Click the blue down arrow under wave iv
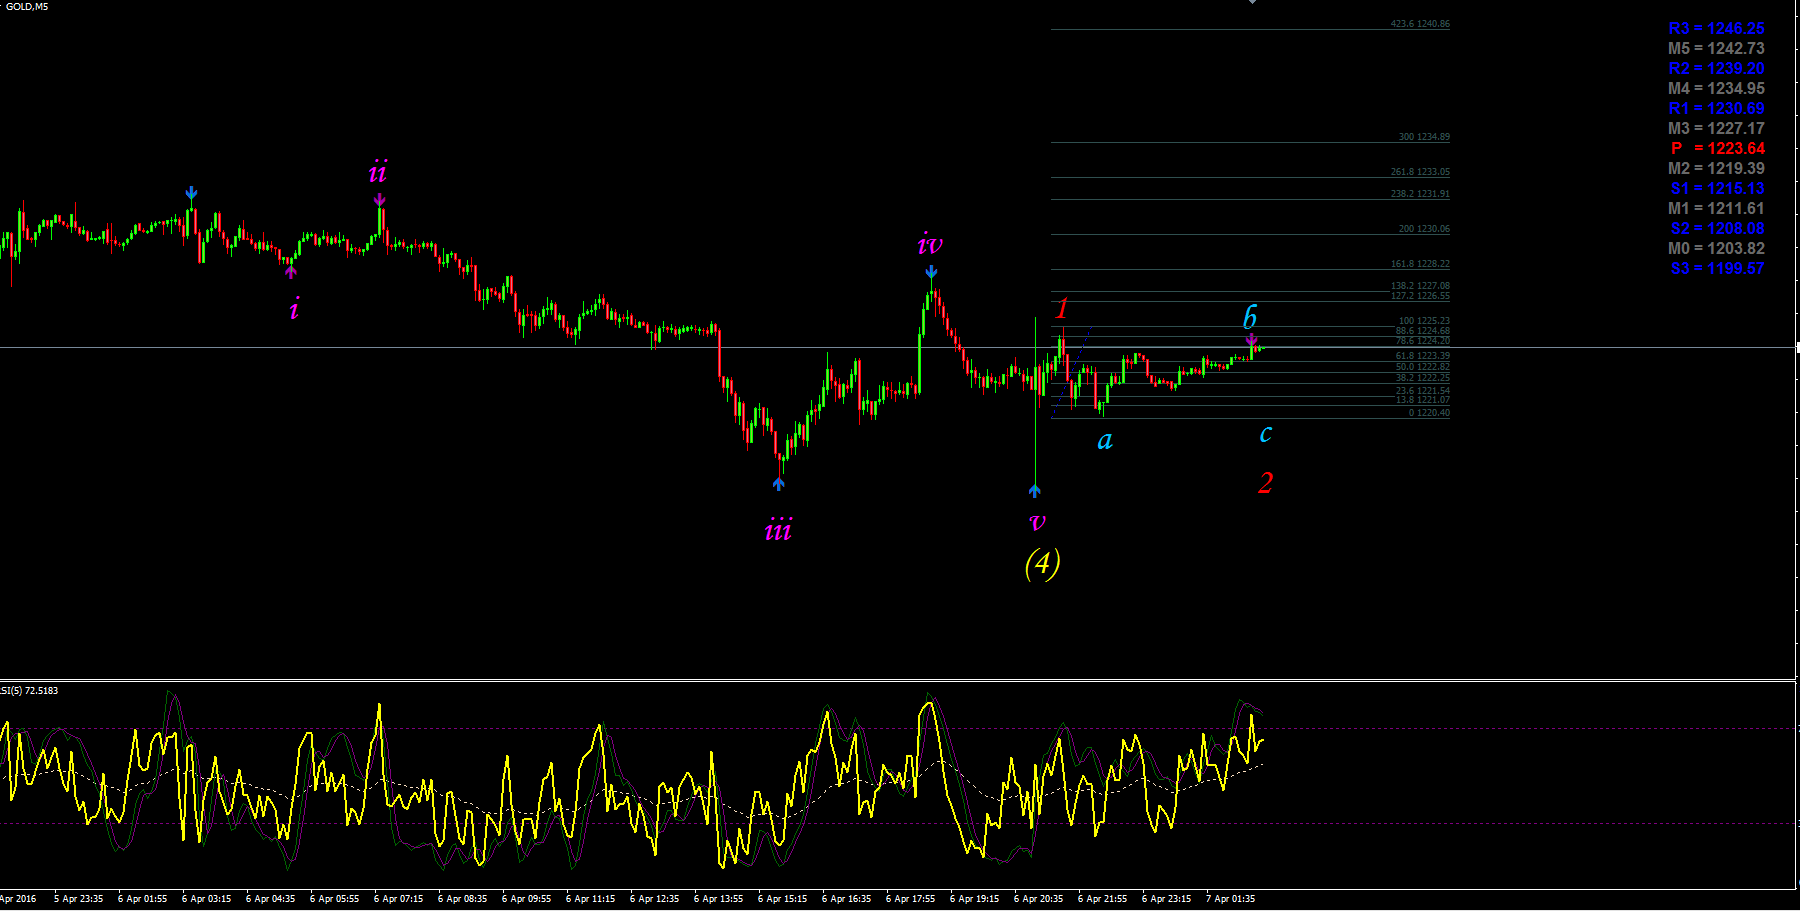 931,272
